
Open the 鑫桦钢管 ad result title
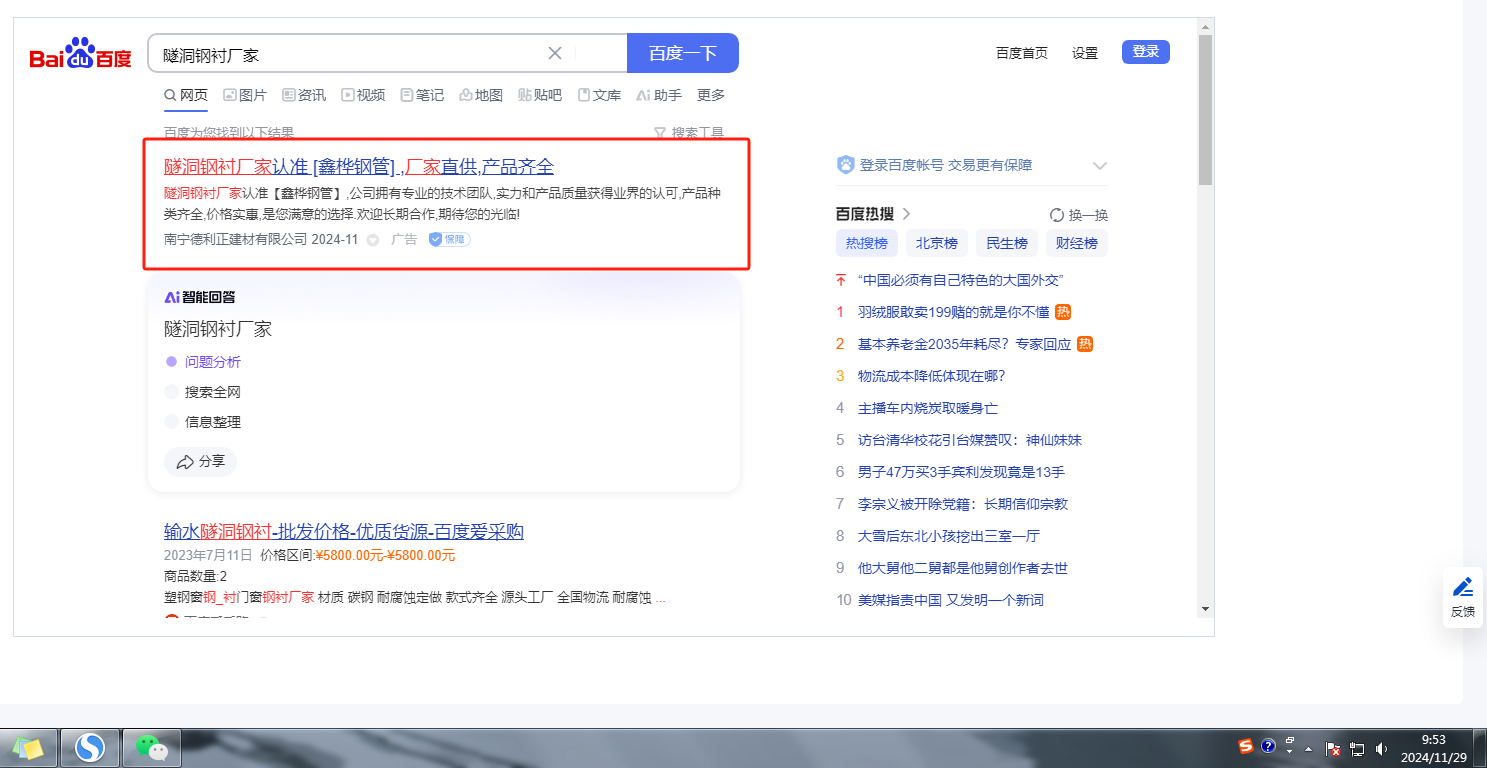pos(359,167)
